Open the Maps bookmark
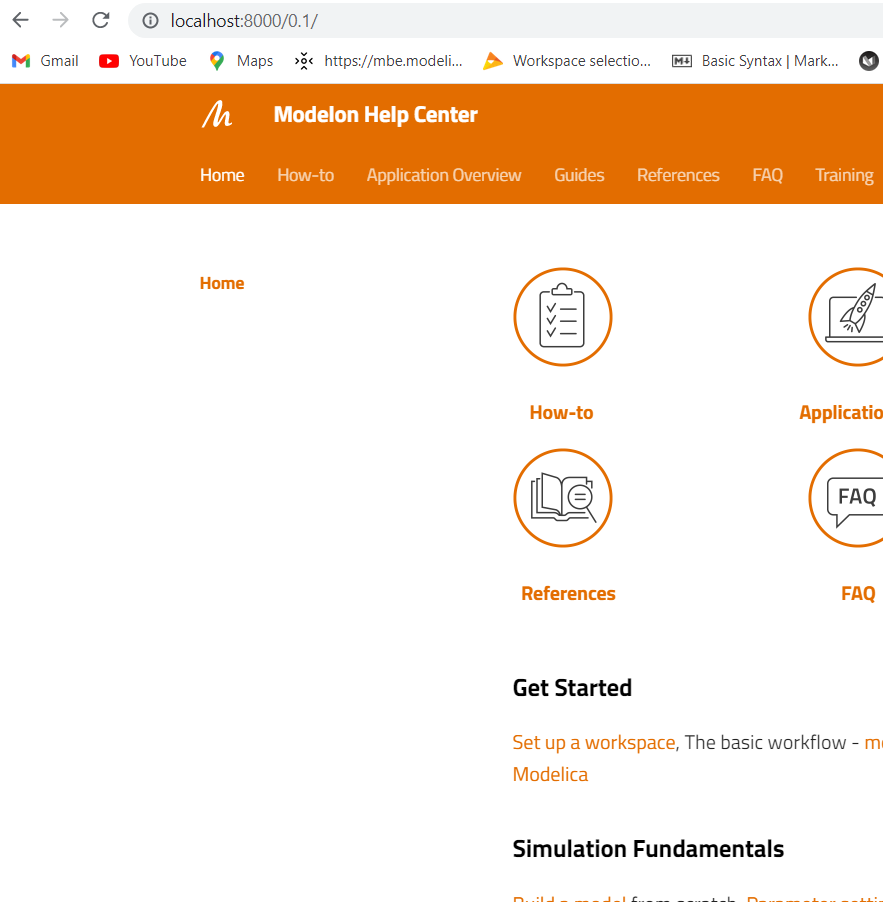 [x=240, y=61]
